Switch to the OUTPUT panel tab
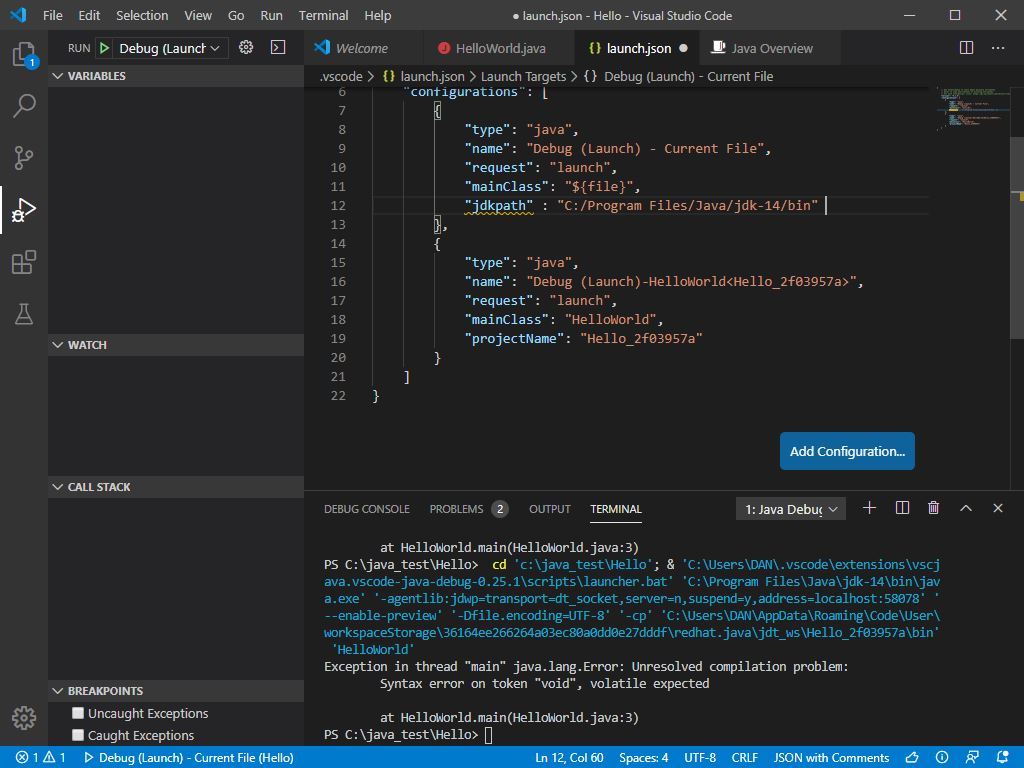The width and height of the screenshot is (1024, 768). (x=550, y=509)
